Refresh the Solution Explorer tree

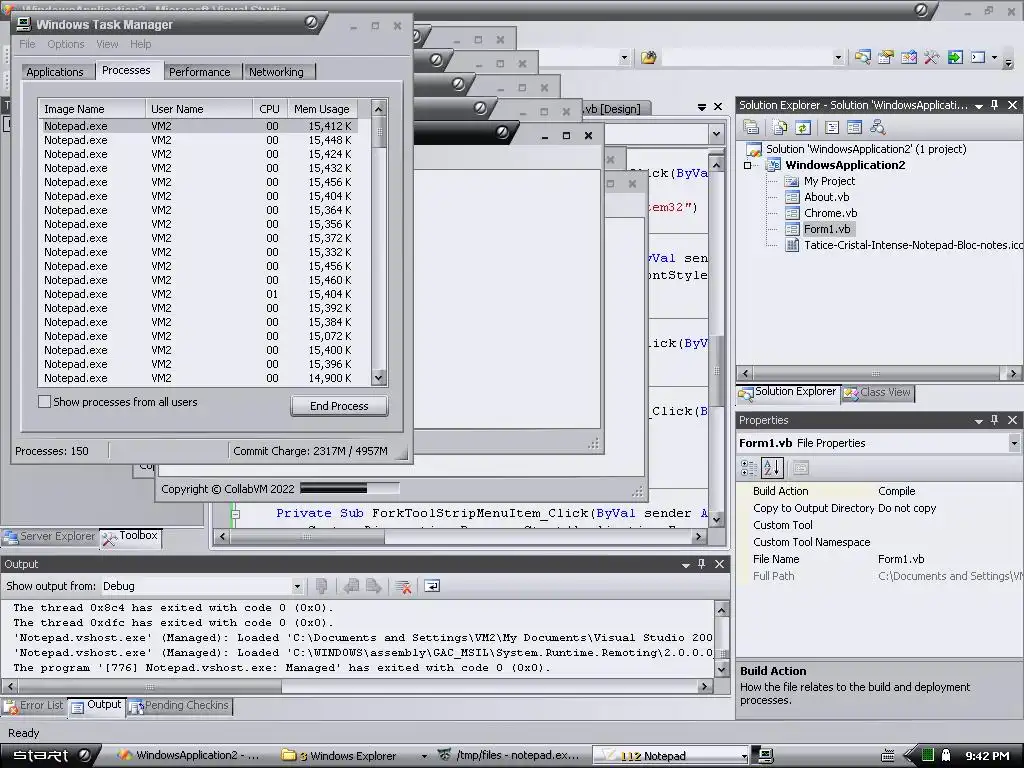(803, 127)
